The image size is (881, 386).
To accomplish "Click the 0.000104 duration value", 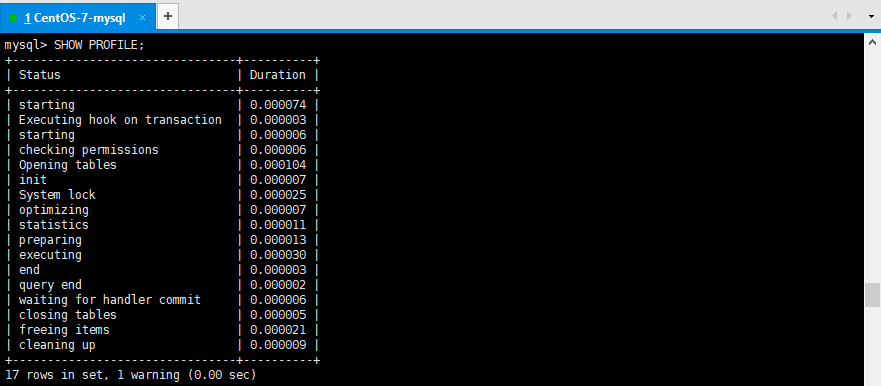I will tap(278, 165).
